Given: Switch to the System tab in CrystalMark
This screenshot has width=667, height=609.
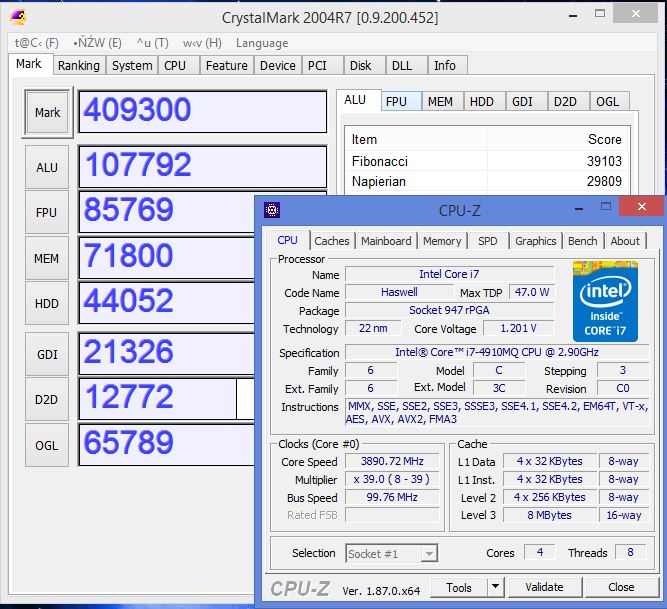Looking at the screenshot, I should pyautogui.click(x=132, y=65).
